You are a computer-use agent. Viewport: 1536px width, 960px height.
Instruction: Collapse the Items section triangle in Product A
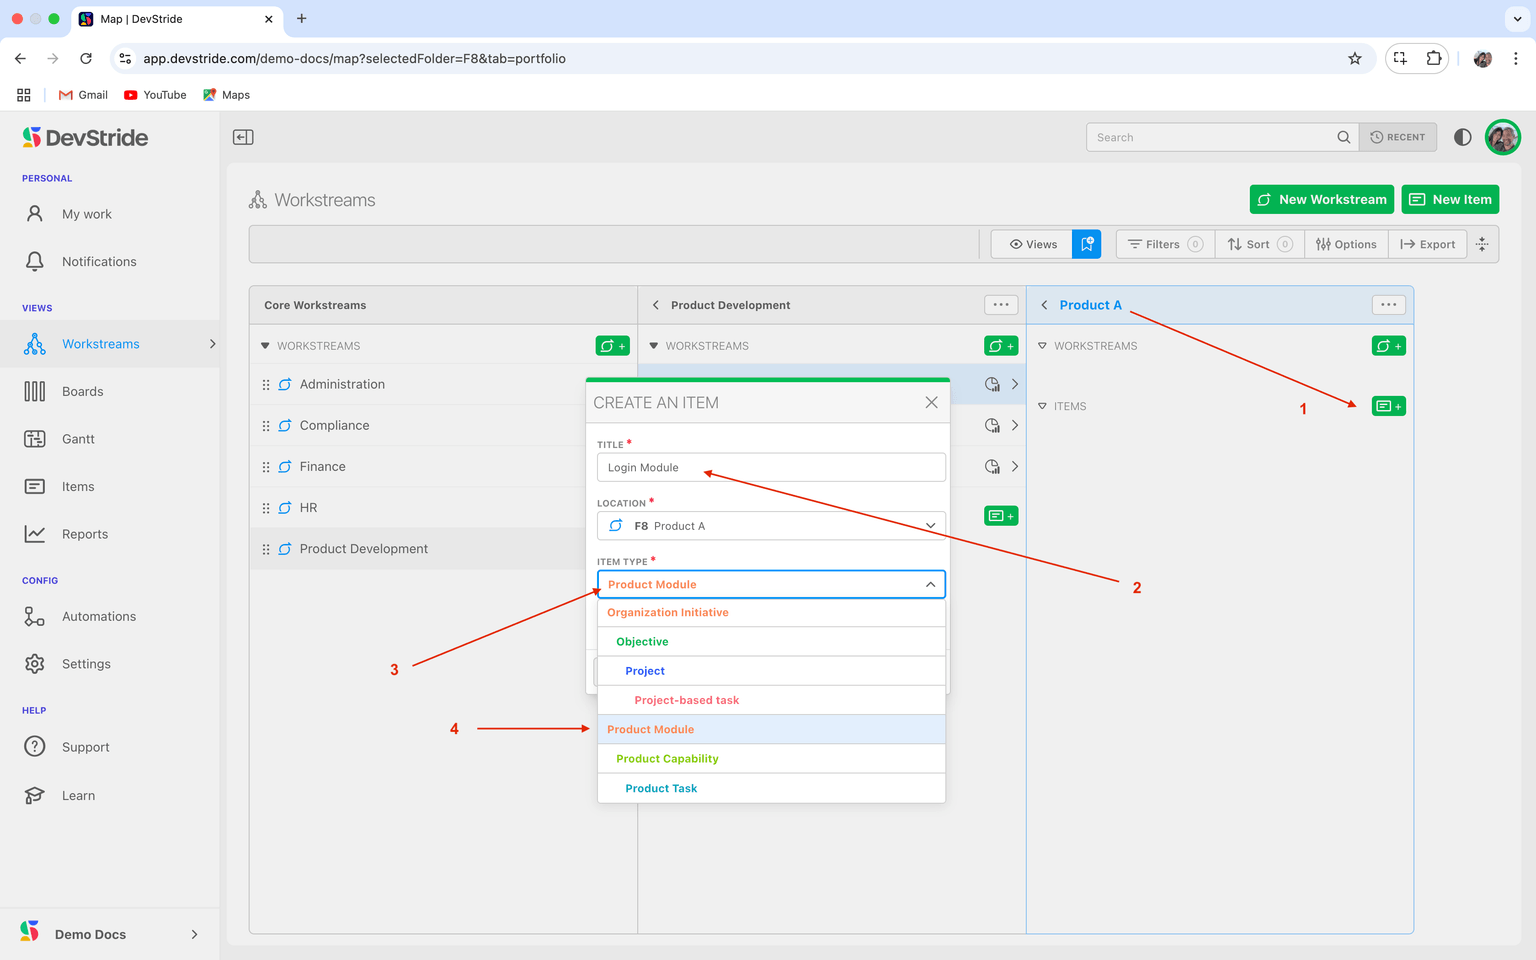(x=1042, y=406)
